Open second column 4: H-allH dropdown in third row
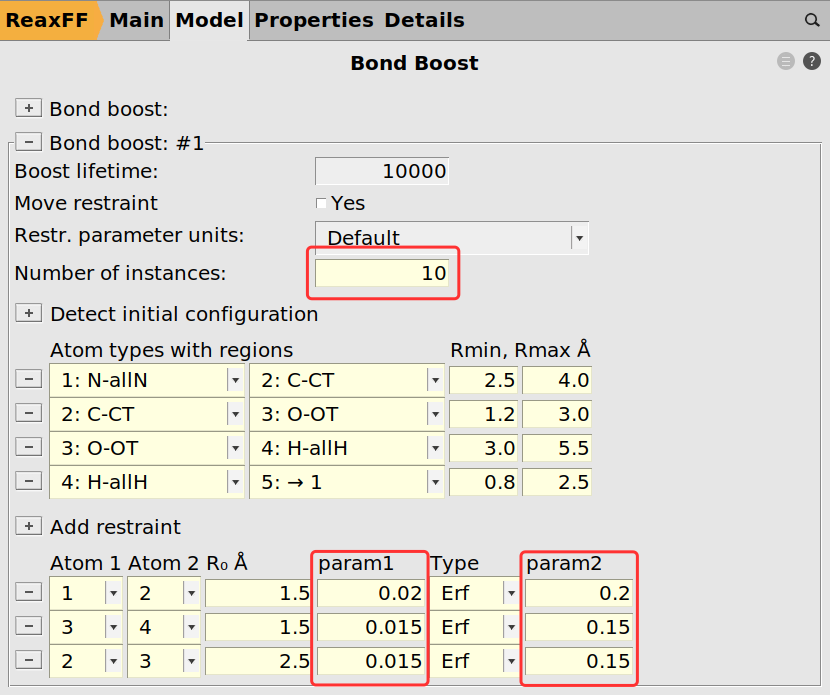This screenshot has height=695, width=830. (347, 448)
